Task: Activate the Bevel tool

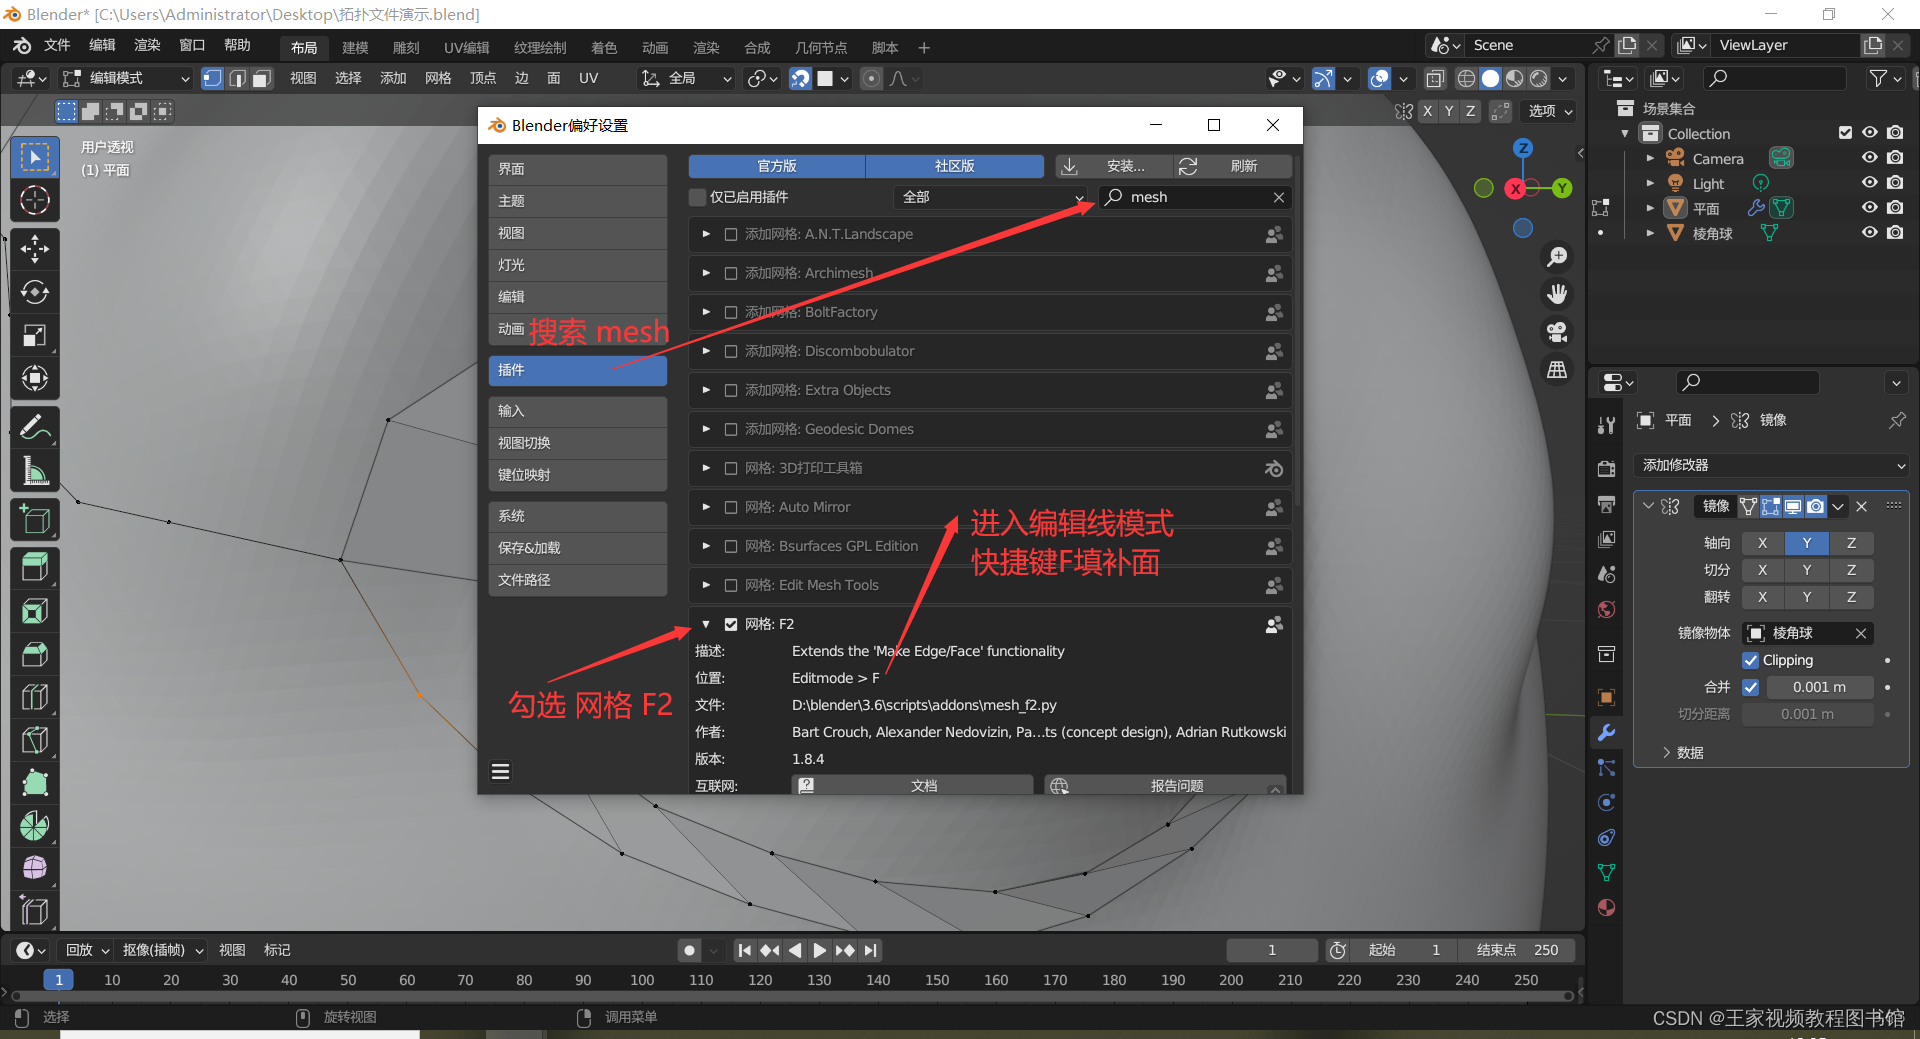Action: tap(35, 654)
